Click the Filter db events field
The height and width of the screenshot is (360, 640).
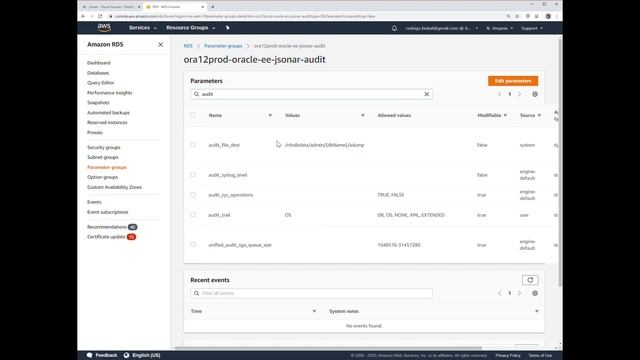click(311, 293)
